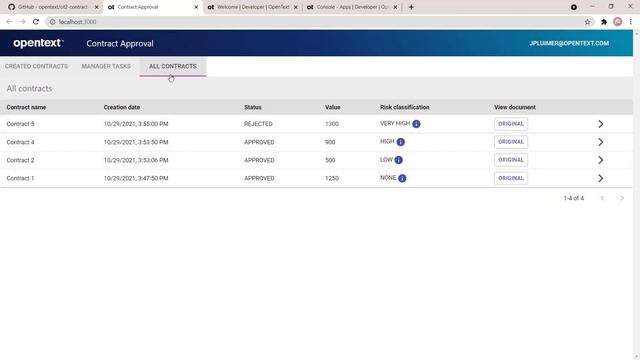Open ORIGINAL document for Contract 5
This screenshot has height=360, width=640.
tap(511, 124)
